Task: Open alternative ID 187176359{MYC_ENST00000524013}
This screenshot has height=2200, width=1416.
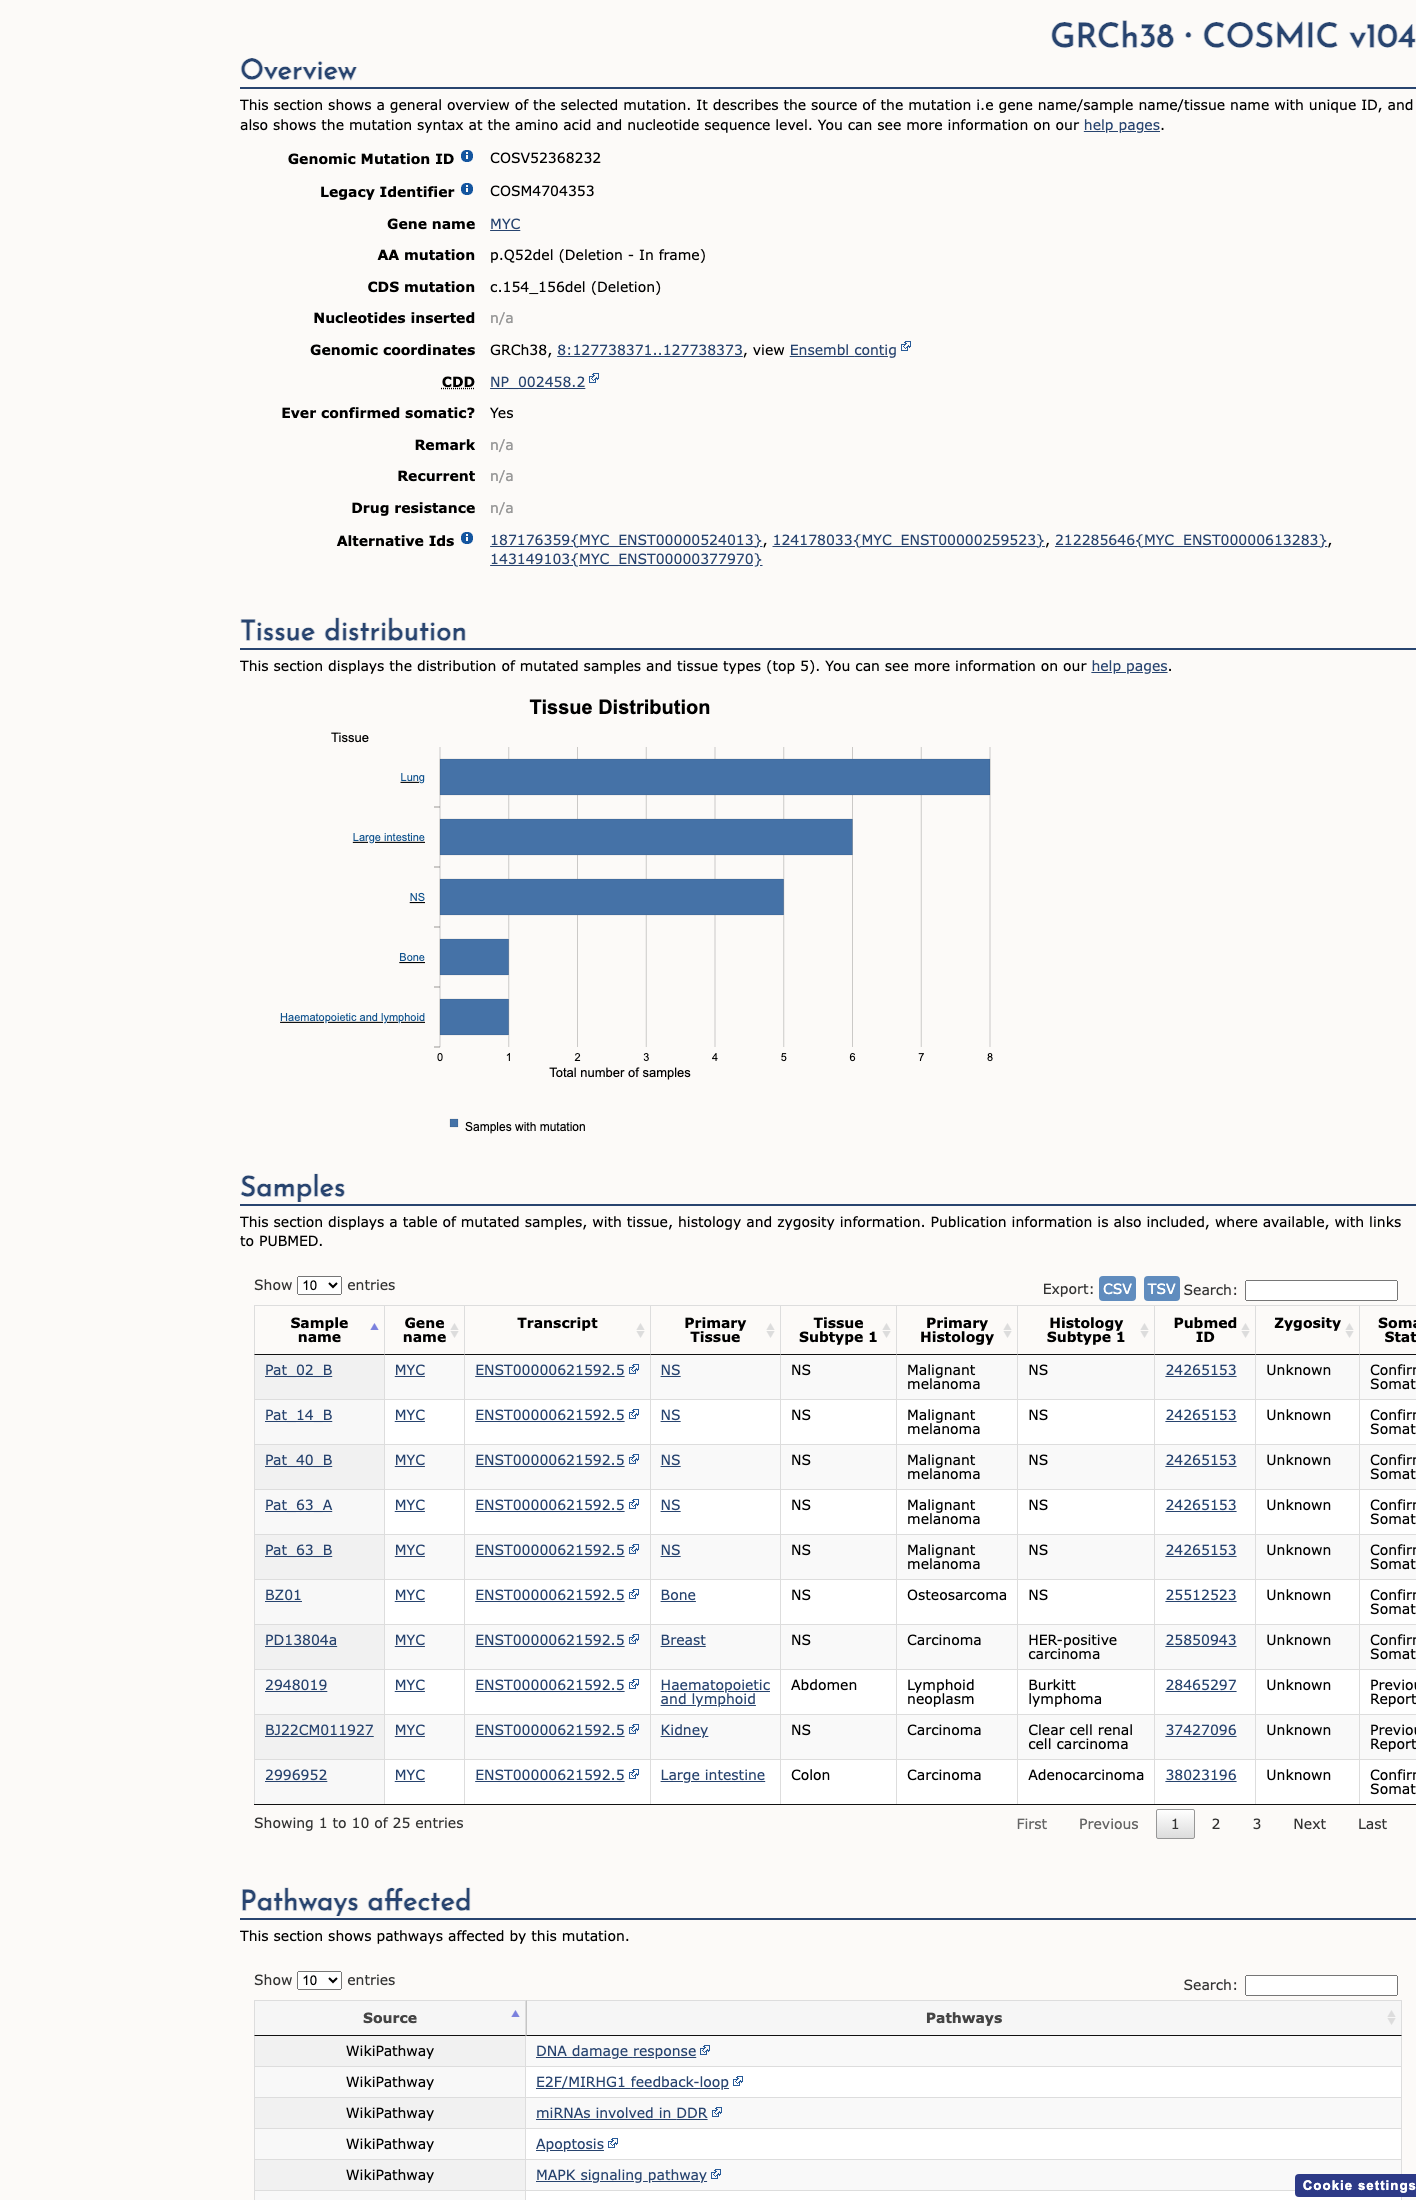Action: click(626, 540)
